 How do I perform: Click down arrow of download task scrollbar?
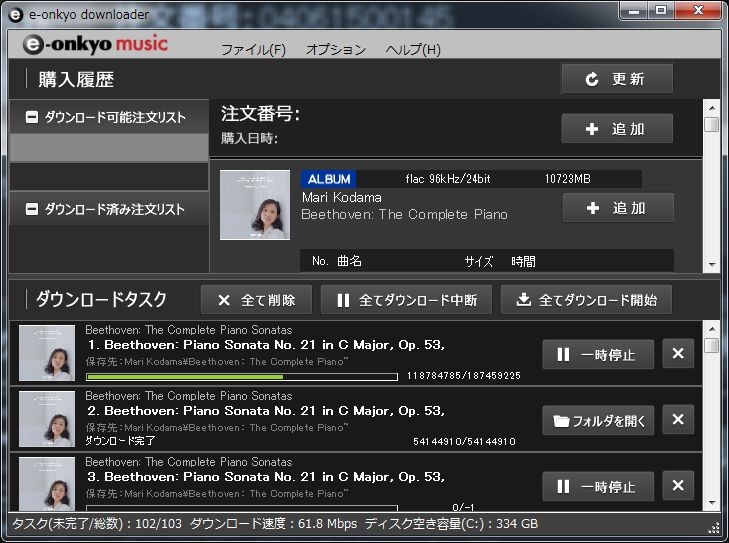pos(712,503)
